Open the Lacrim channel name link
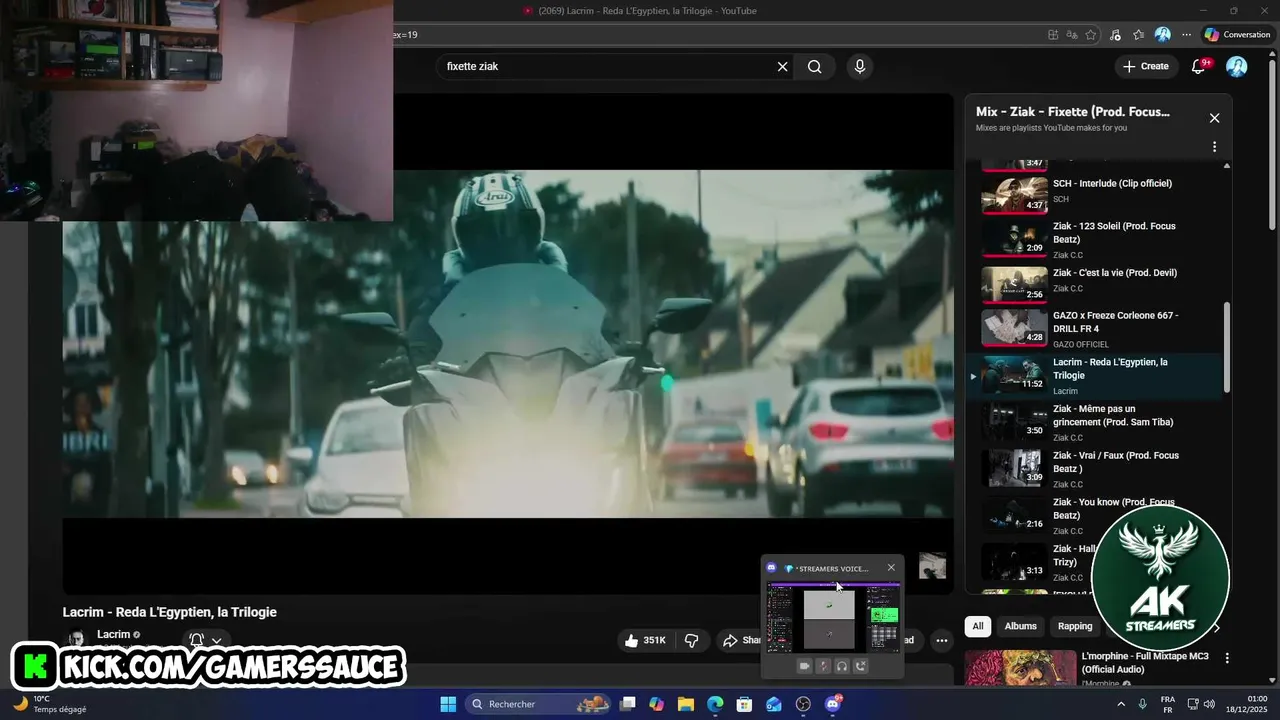This screenshot has height=720, width=1280. click(114, 634)
